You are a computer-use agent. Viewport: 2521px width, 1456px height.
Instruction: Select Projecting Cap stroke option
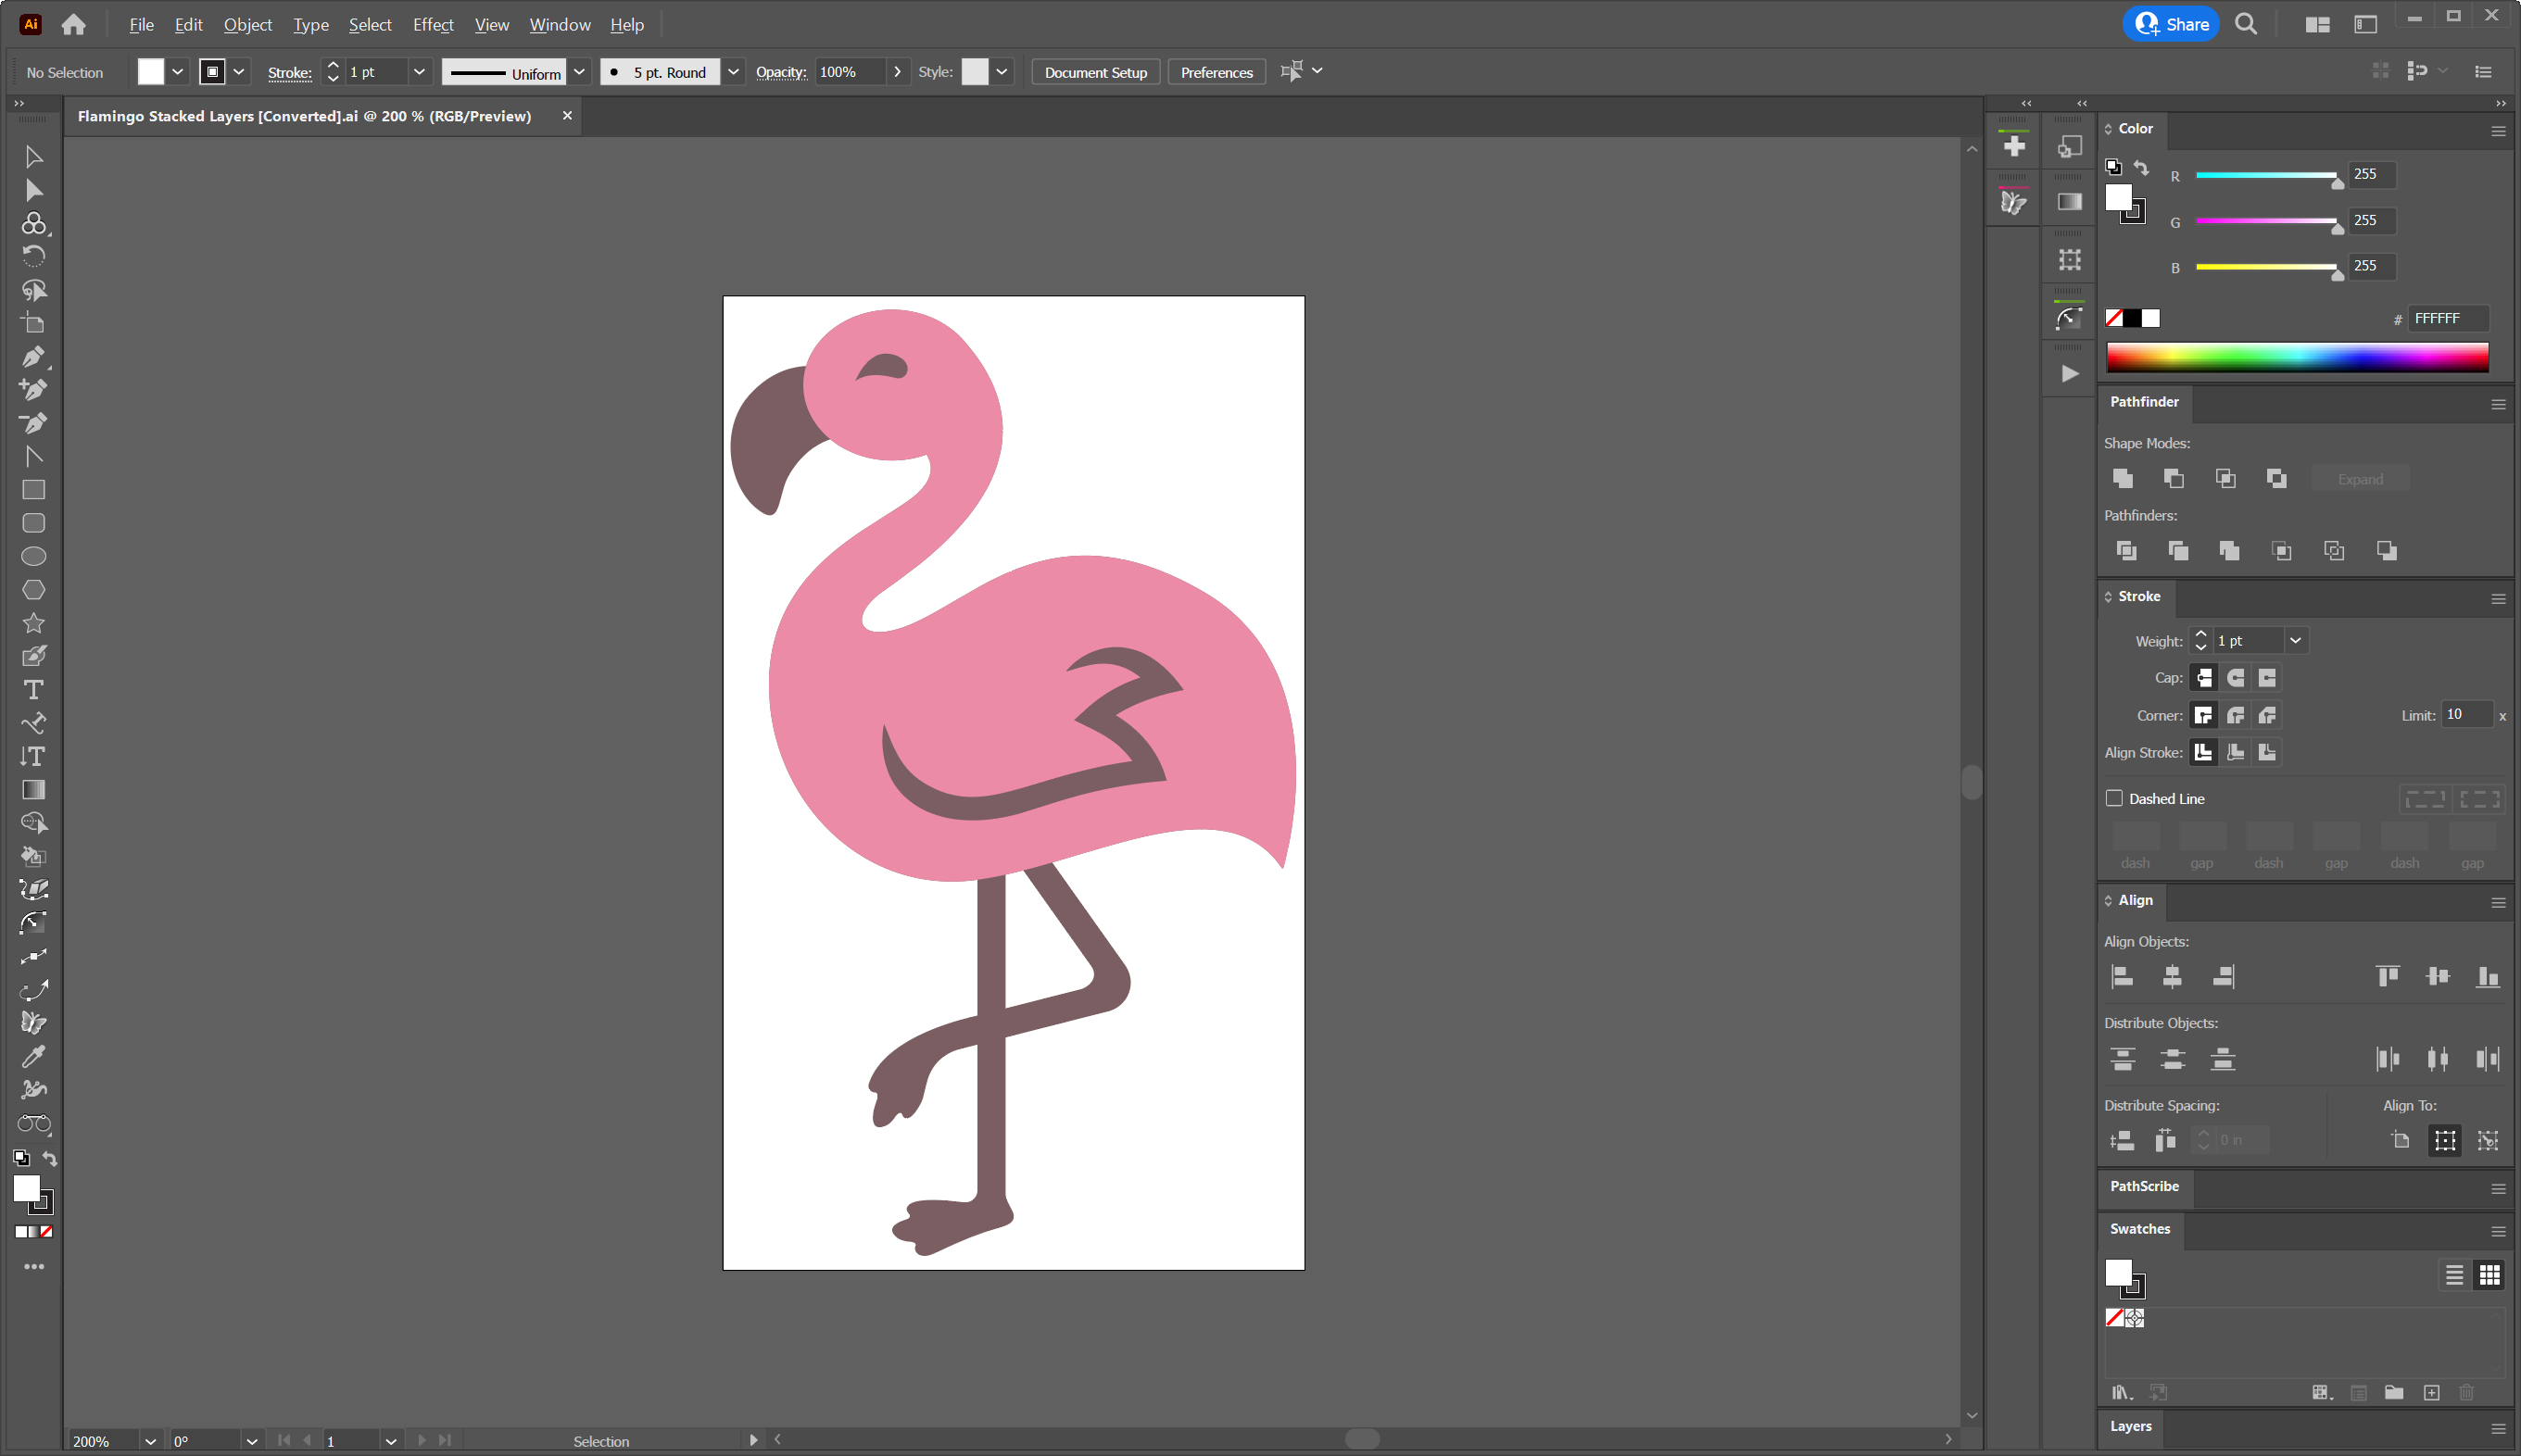2267,678
